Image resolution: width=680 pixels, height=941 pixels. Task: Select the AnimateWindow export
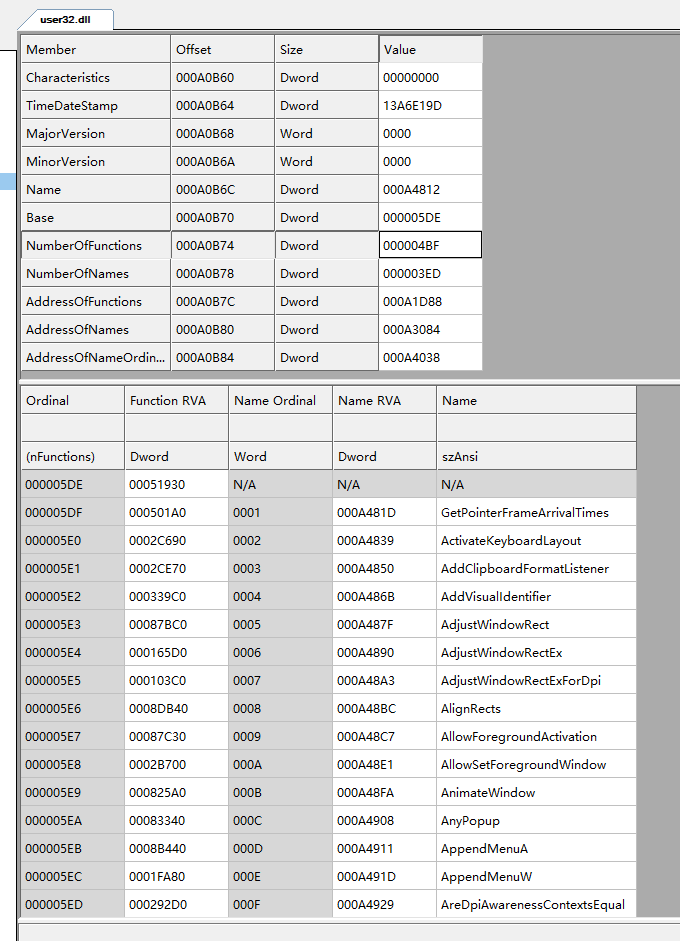(x=537, y=793)
